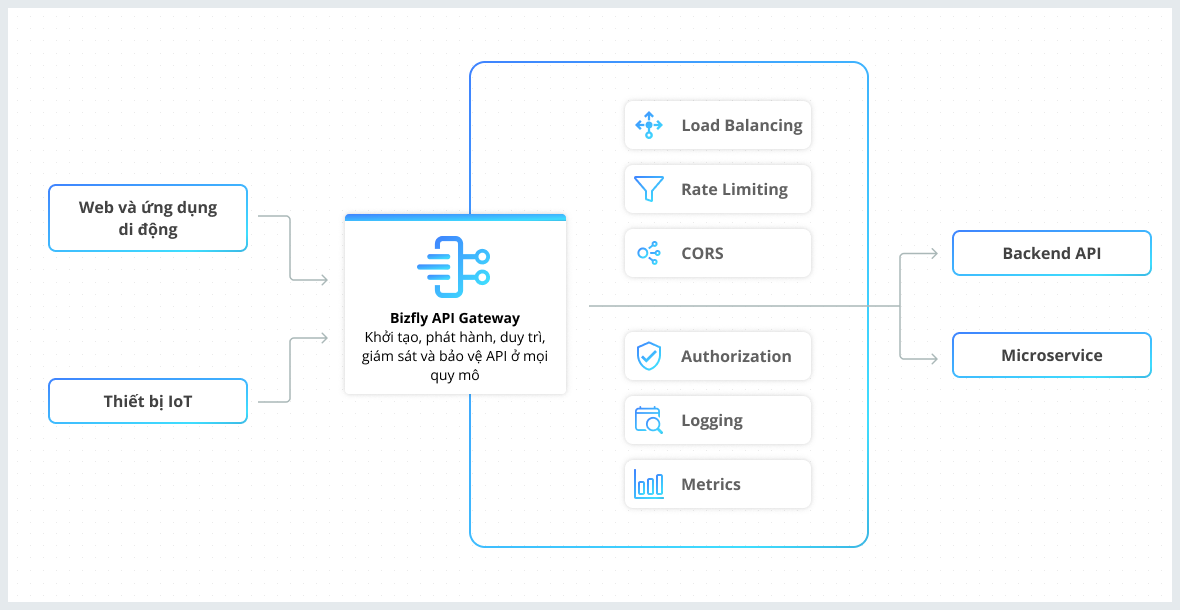Click the Backend API box
The width and height of the screenshot is (1180, 610).
coord(1051,253)
